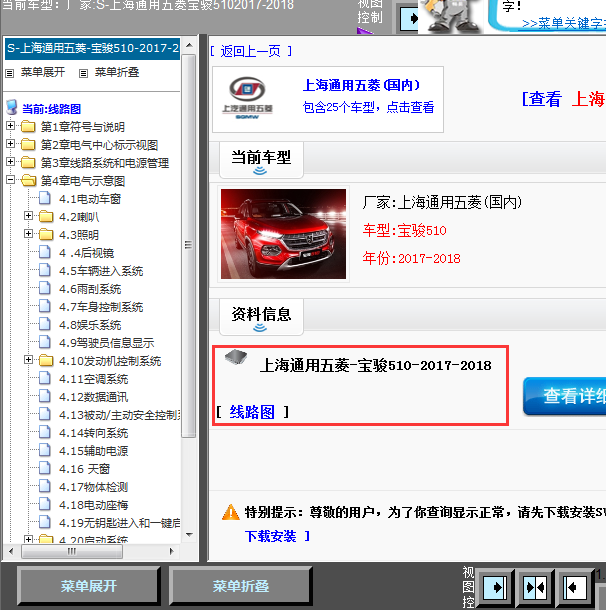Click the 菜单关键字 link at top
The image size is (606, 610).
click(564, 23)
